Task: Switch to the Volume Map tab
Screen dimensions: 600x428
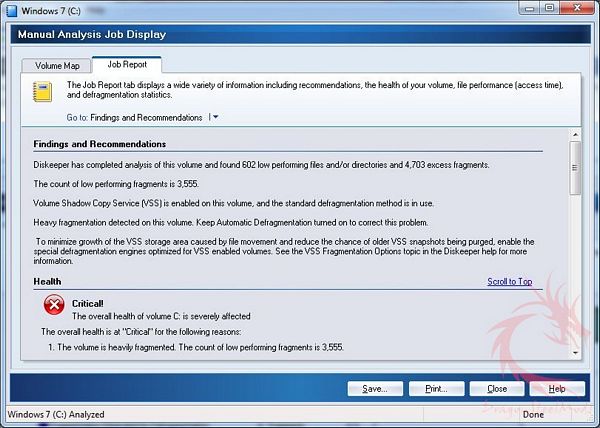Action: point(57,66)
